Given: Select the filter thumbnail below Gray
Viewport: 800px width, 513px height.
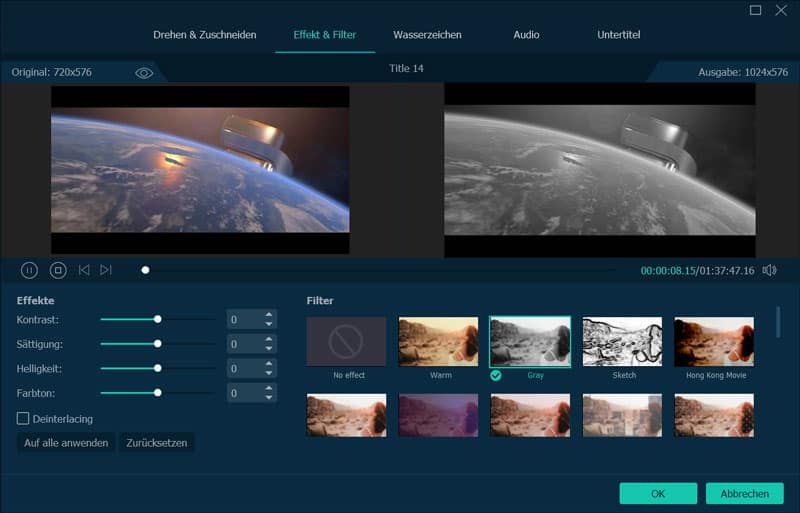Looking at the screenshot, I should coord(530,415).
